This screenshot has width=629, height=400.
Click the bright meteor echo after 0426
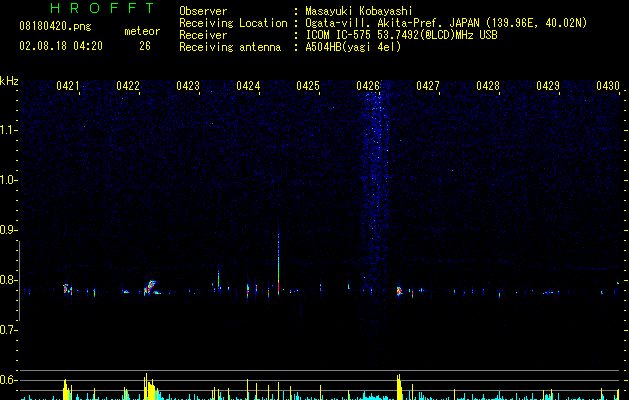pyautogui.click(x=399, y=291)
